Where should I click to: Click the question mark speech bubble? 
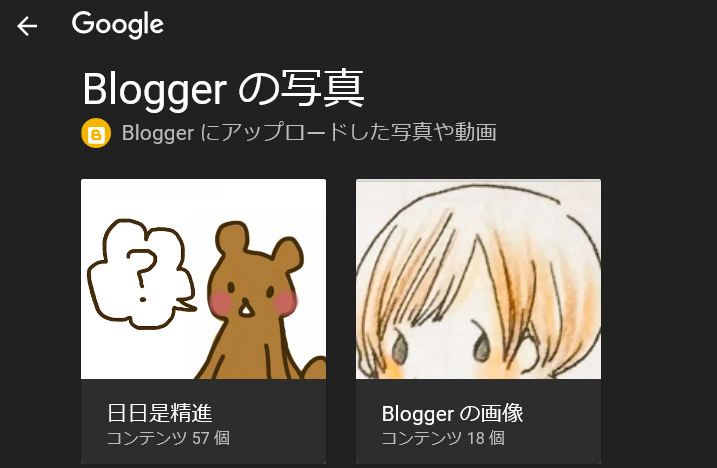[x=141, y=274]
